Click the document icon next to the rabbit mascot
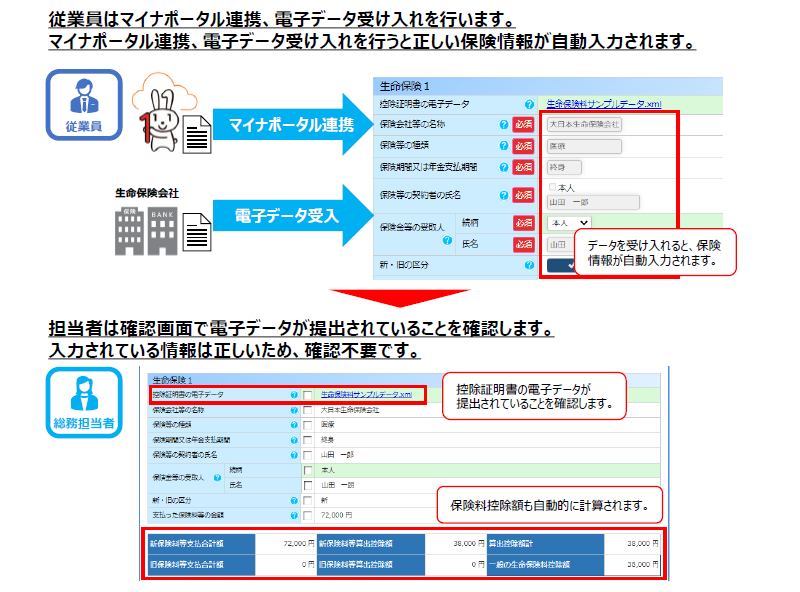Image resolution: width=800 pixels, height=592 pixels. (197, 134)
